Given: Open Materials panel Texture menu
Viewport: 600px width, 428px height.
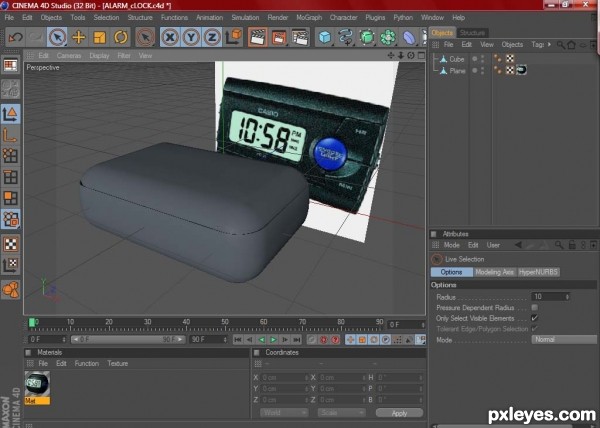Looking at the screenshot, I should 117,363.
